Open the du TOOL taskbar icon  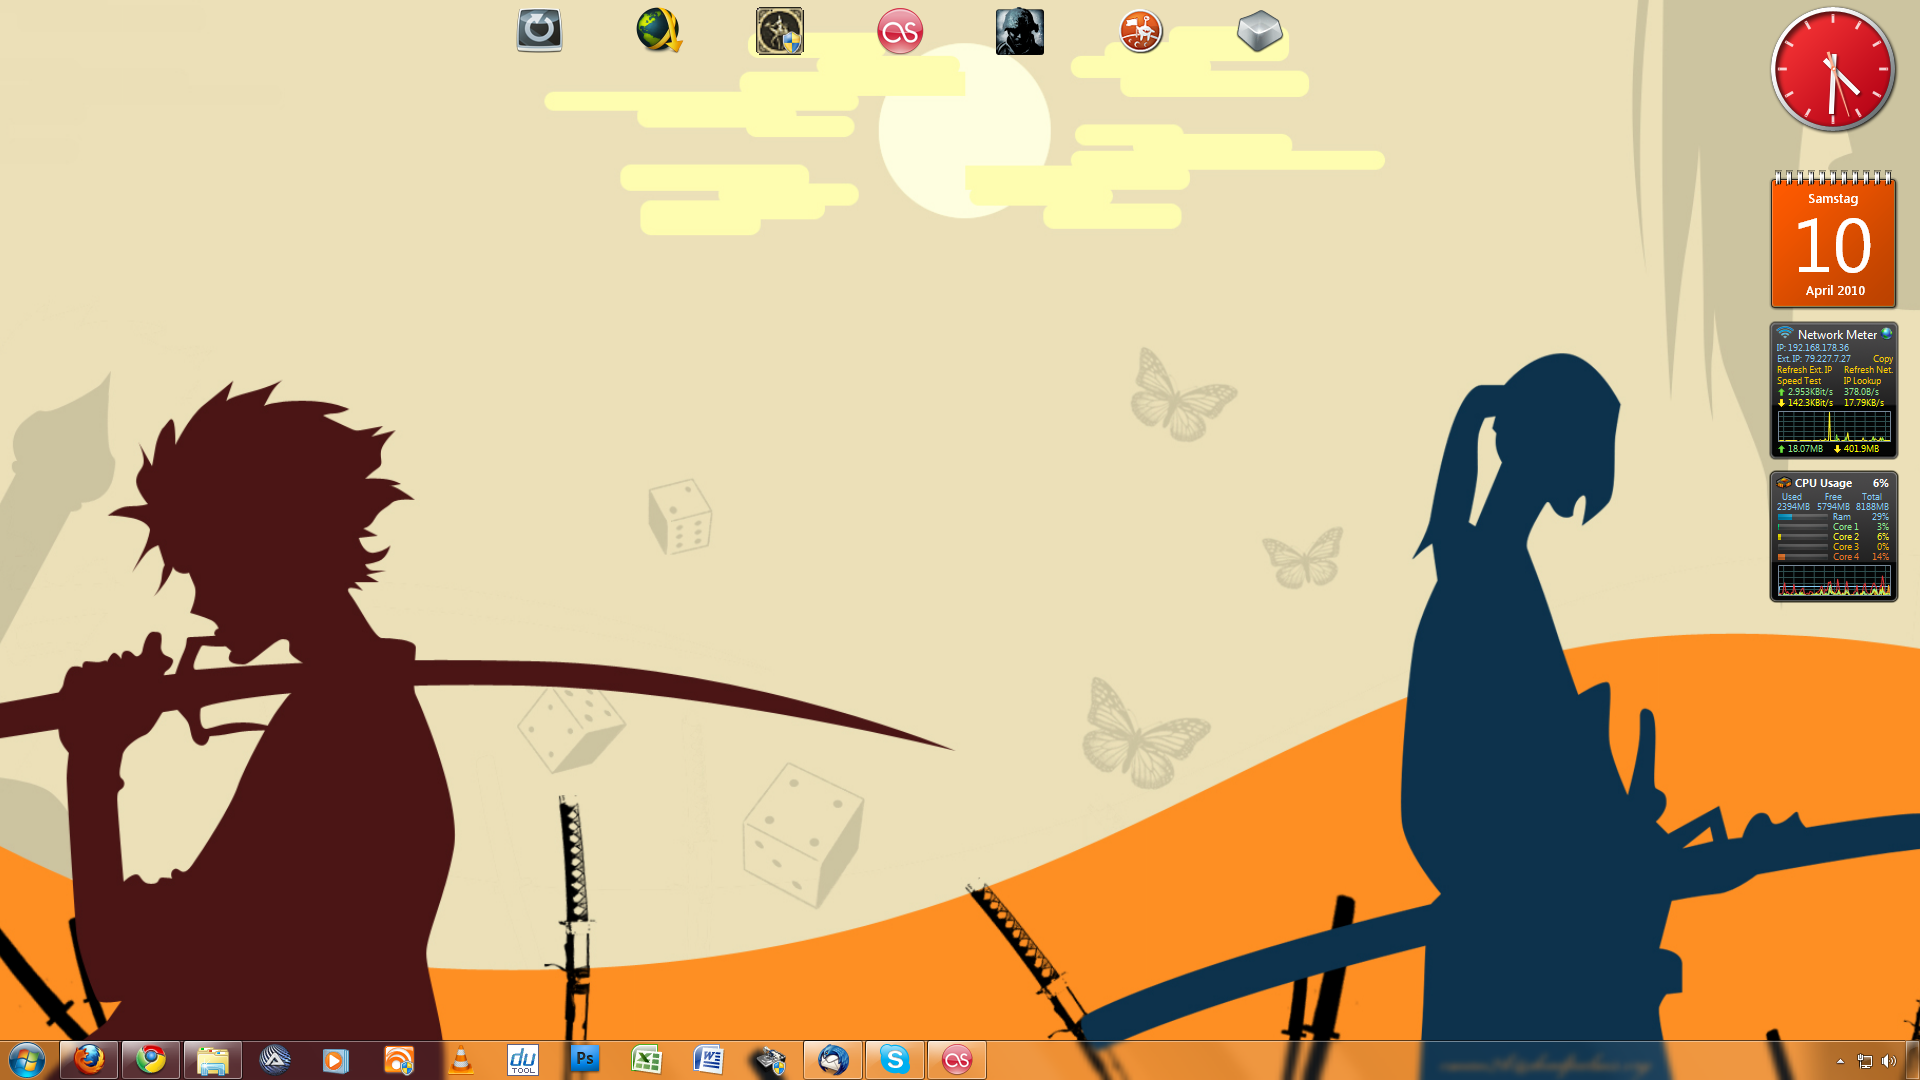coord(523,1060)
